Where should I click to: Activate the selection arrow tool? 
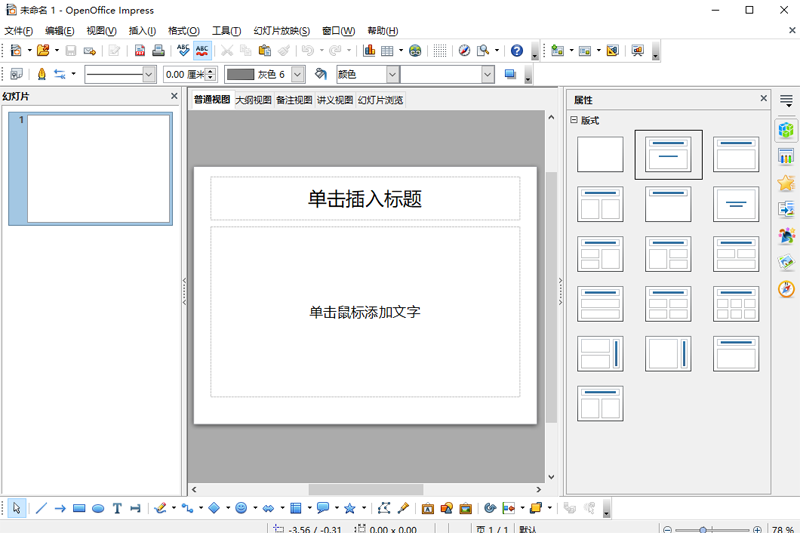click(16, 508)
